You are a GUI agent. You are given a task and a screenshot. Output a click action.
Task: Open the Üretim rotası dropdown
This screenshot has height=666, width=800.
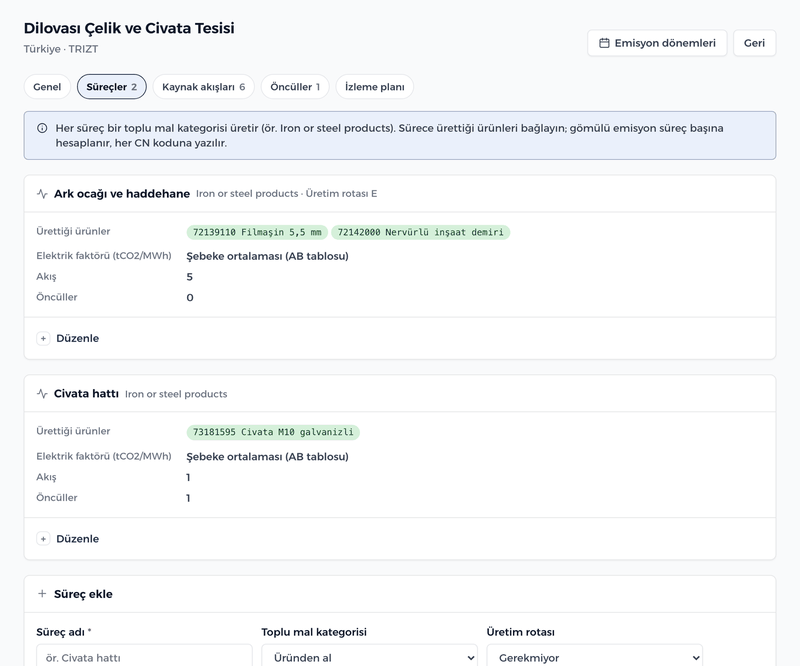tap(594, 658)
